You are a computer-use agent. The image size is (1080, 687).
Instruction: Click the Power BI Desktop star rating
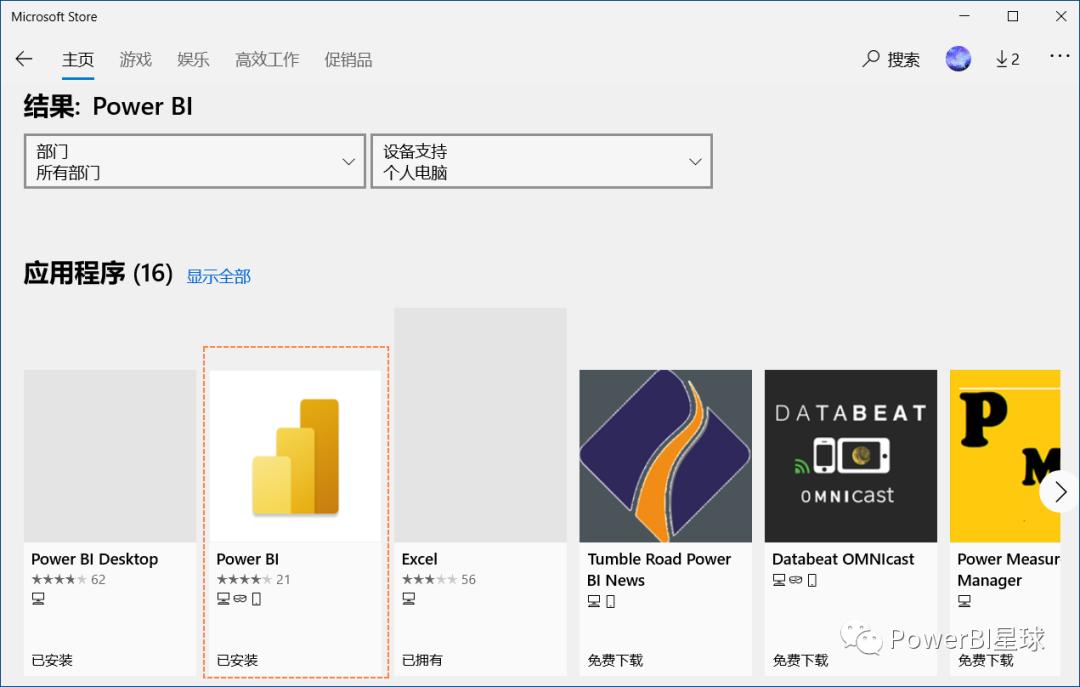tap(60, 578)
